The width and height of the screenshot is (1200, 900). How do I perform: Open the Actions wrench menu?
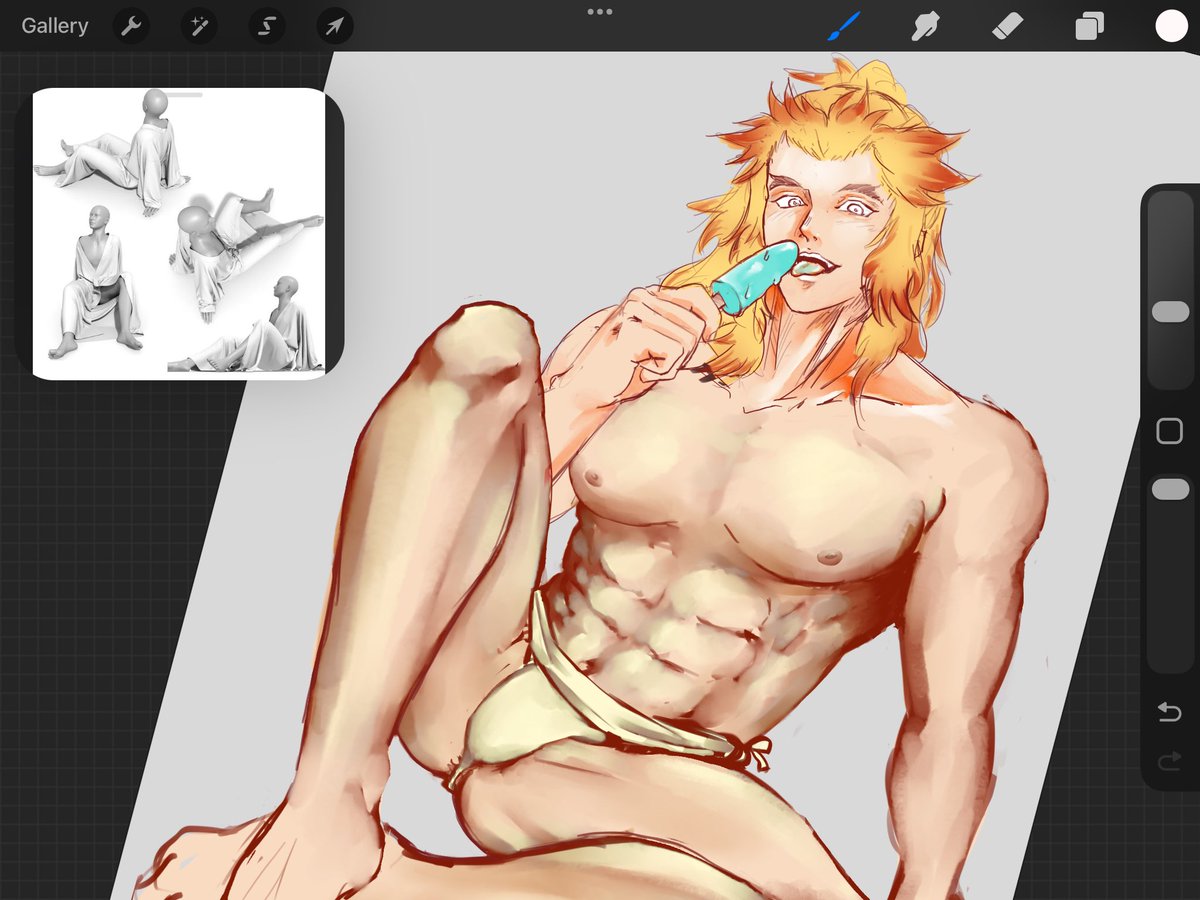130,26
